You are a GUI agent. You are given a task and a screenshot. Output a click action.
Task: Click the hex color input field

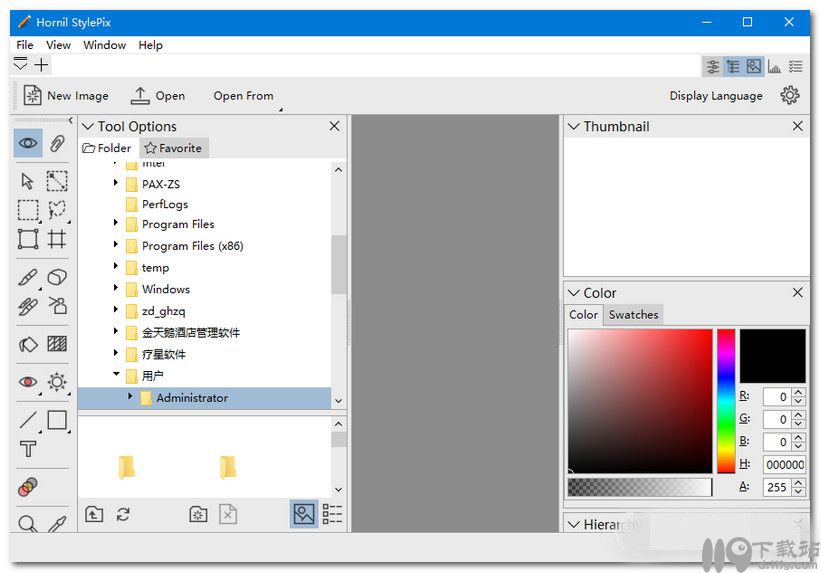(x=785, y=465)
